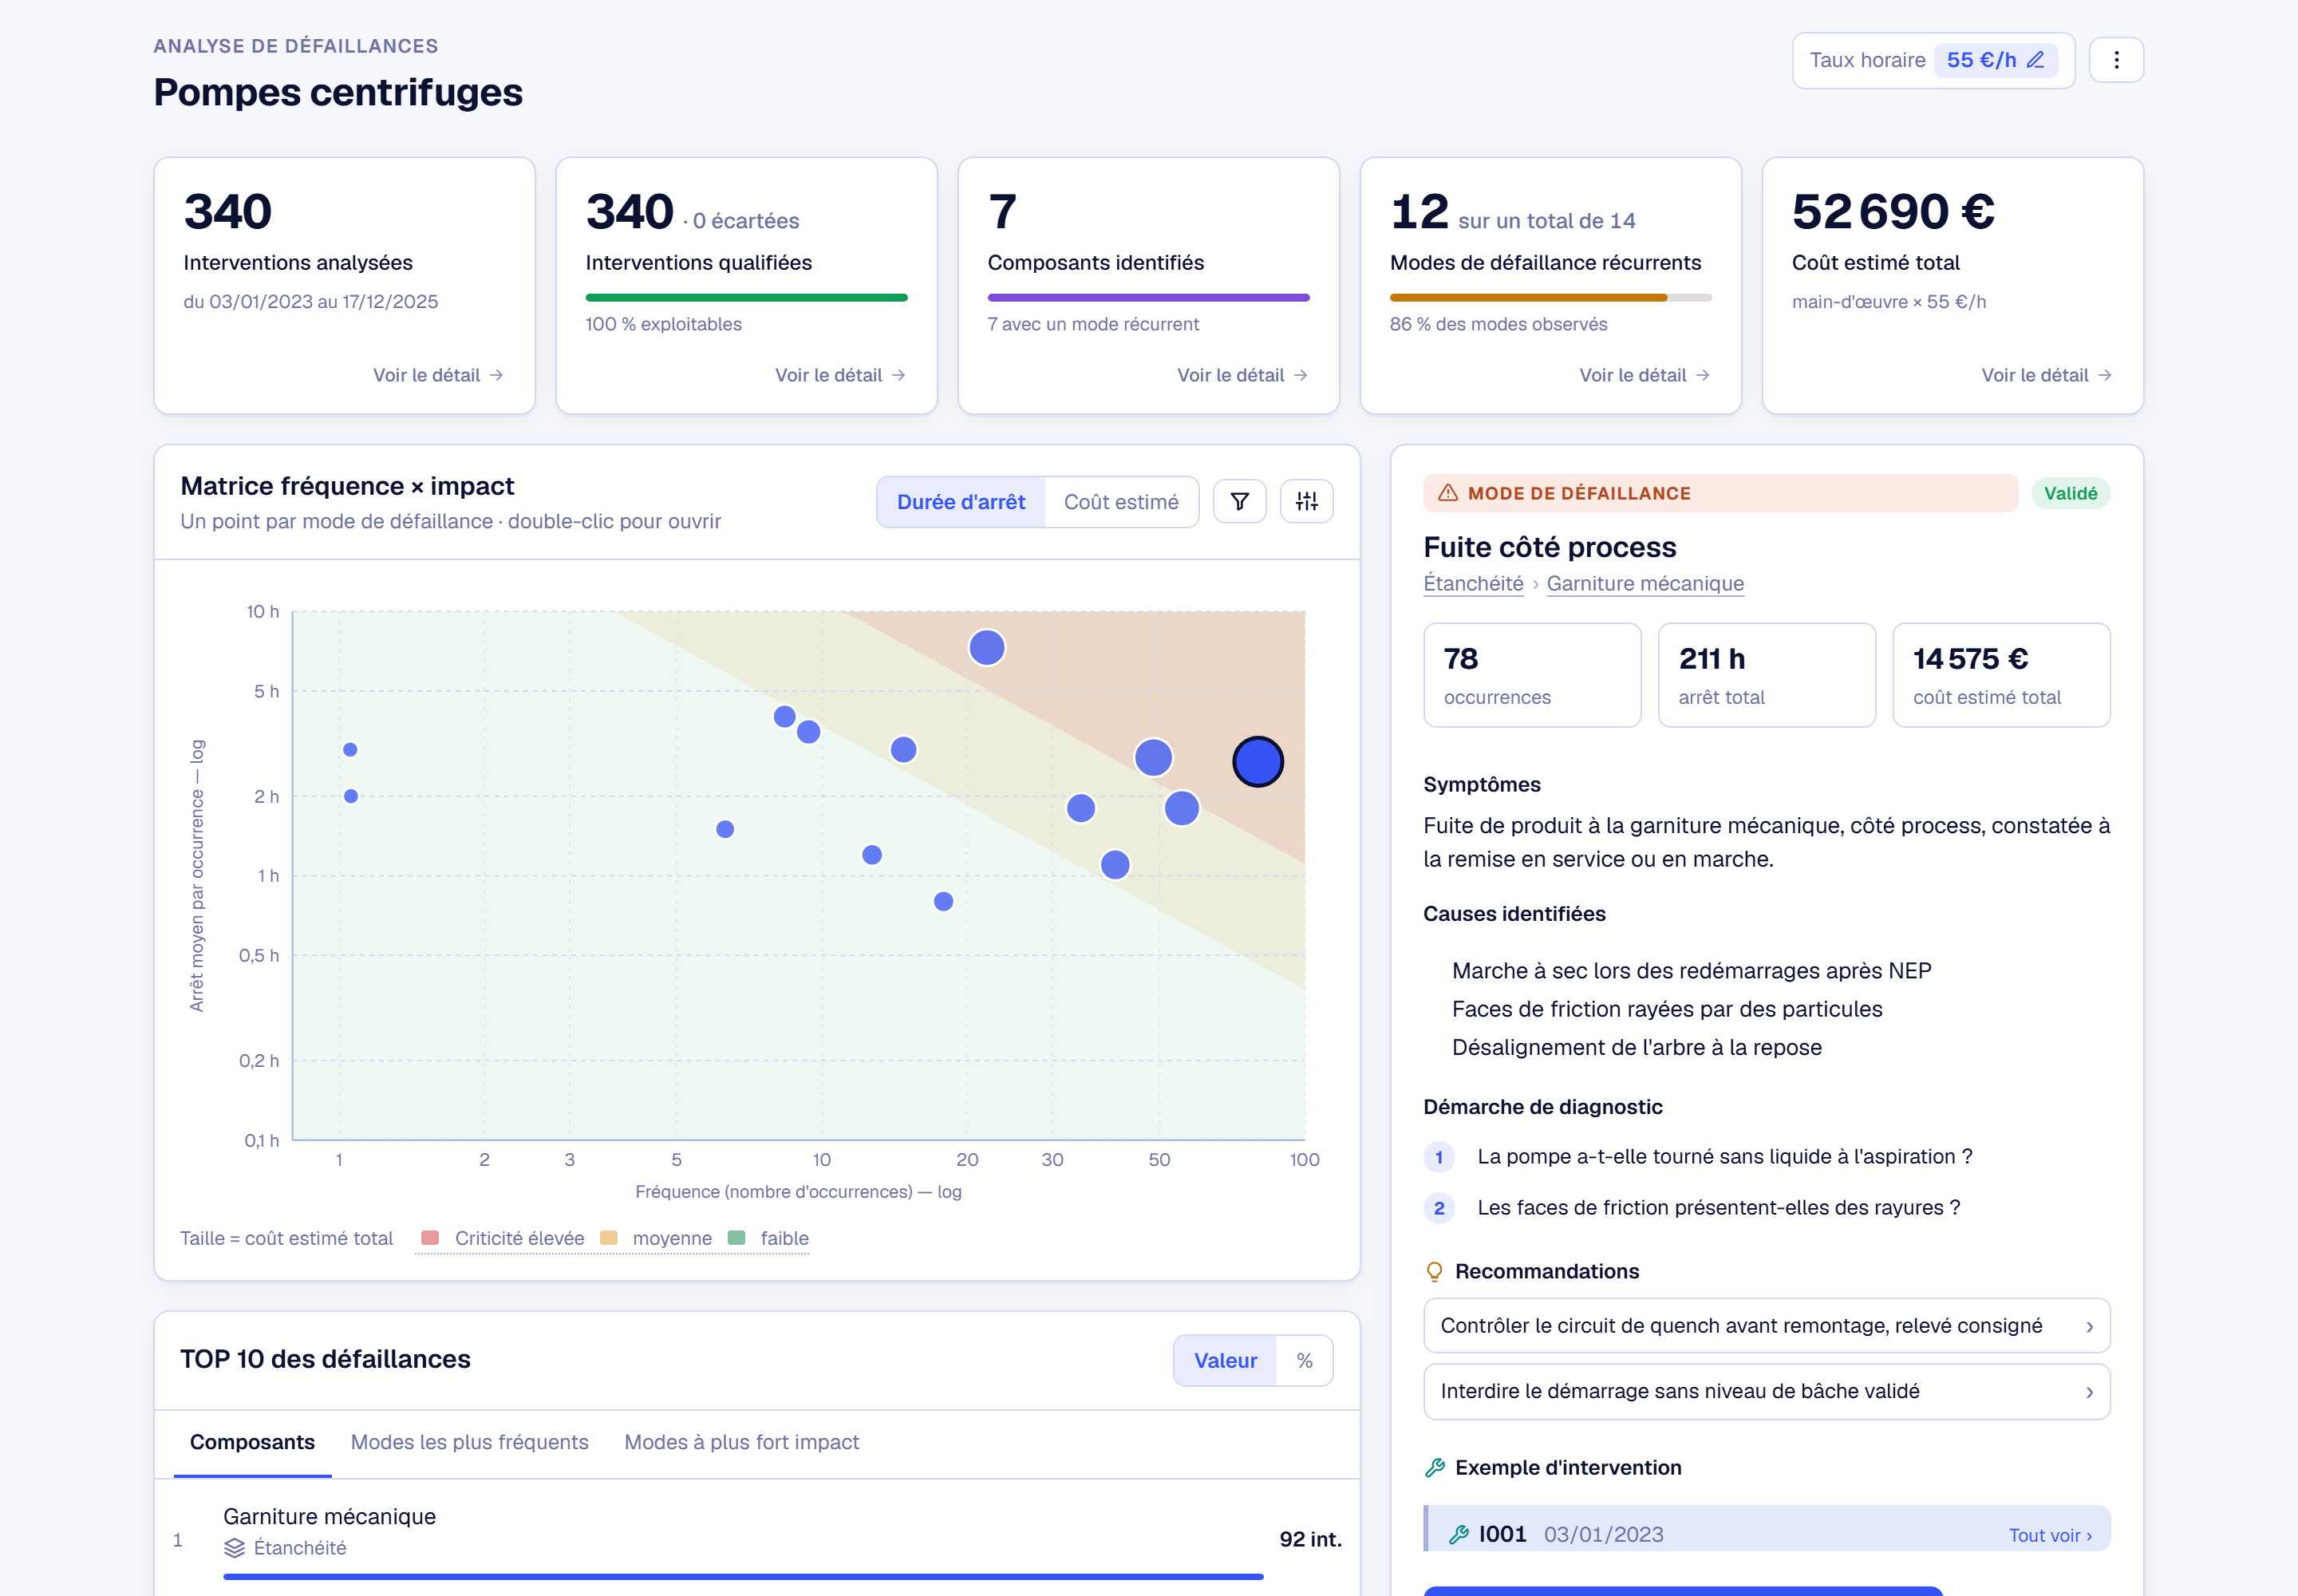The image size is (2298, 1596).
Task: Switch to Modes les plus fréquents tab
Action: coord(469,1442)
